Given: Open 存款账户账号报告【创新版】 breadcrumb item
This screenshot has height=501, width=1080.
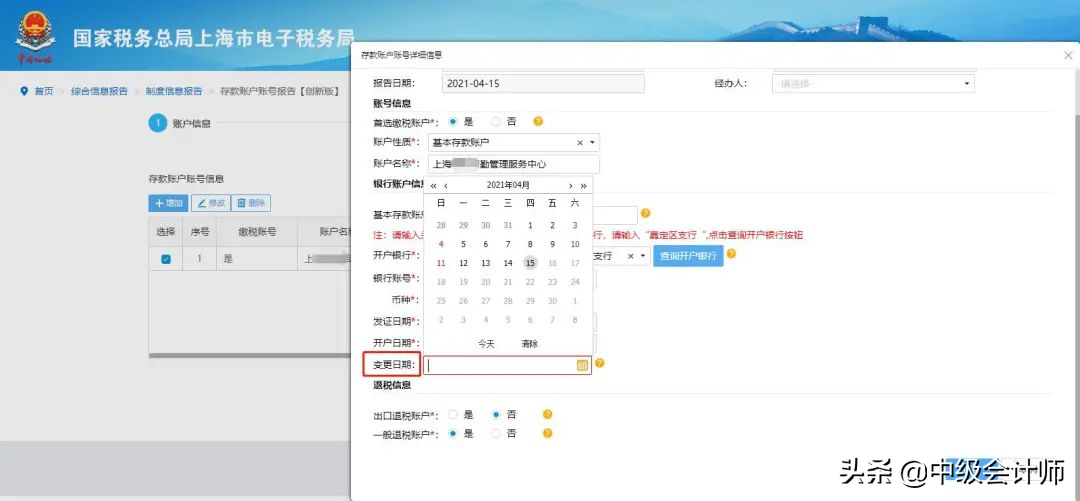Looking at the screenshot, I should [280, 91].
